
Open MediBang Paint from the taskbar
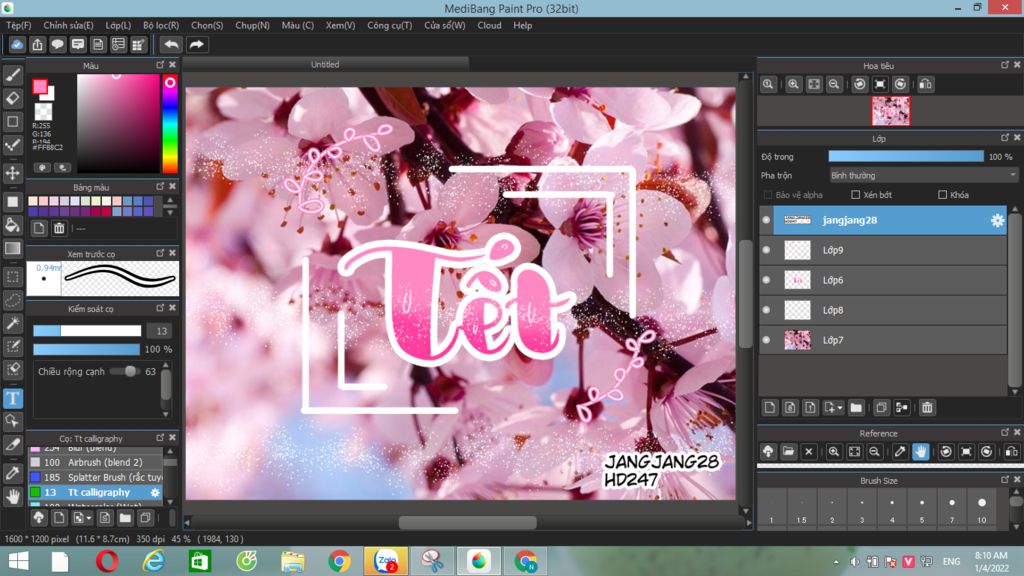click(x=479, y=561)
